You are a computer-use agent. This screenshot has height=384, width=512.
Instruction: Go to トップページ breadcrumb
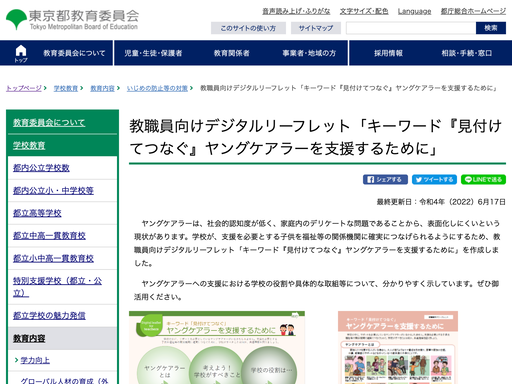24,88
